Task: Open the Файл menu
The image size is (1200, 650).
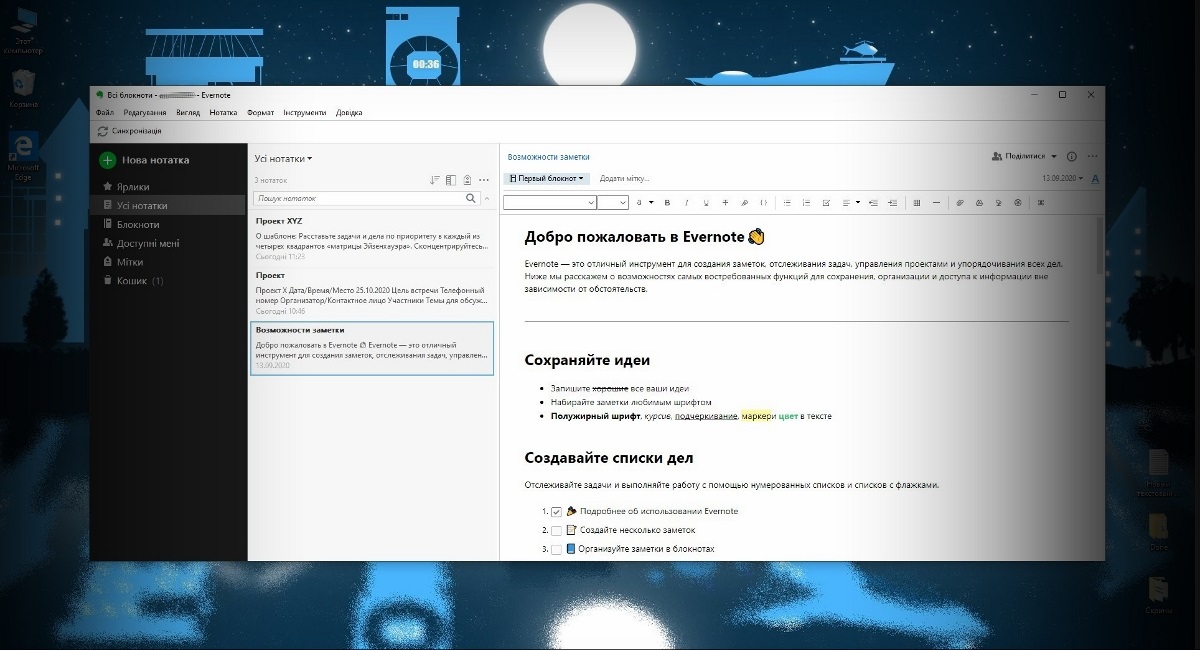Action: 105,113
